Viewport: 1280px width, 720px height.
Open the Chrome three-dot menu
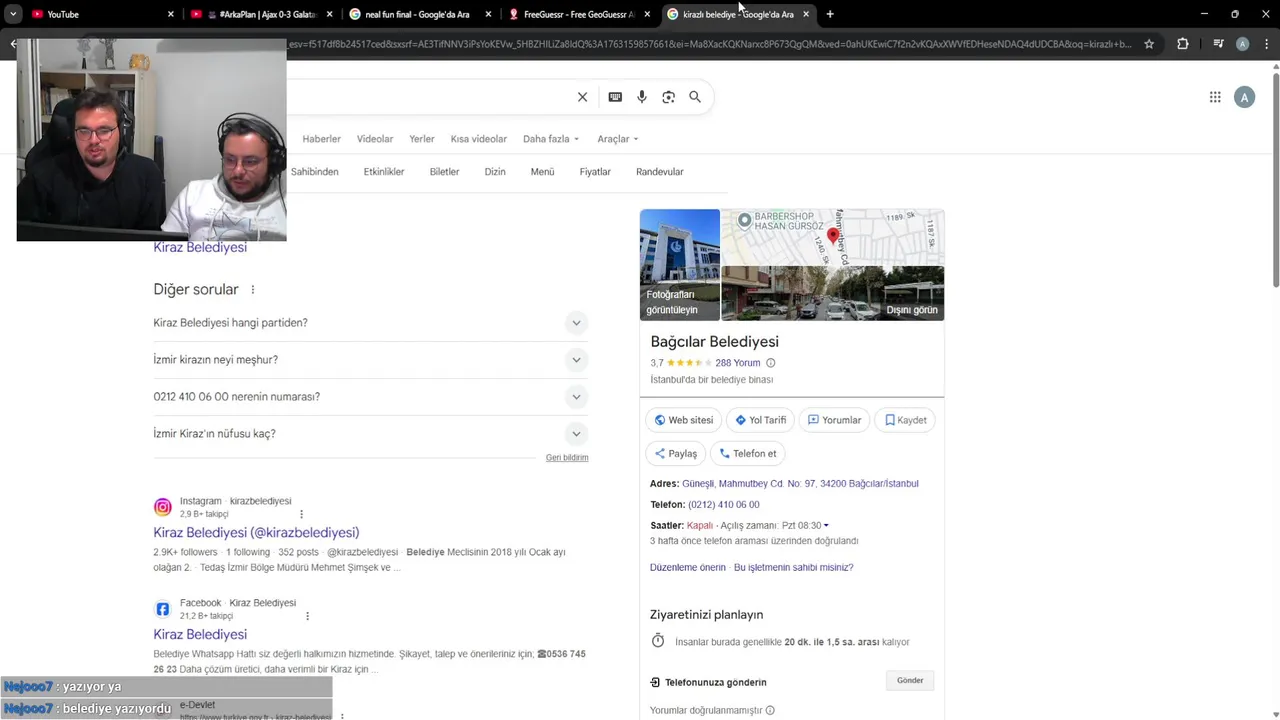1266,44
